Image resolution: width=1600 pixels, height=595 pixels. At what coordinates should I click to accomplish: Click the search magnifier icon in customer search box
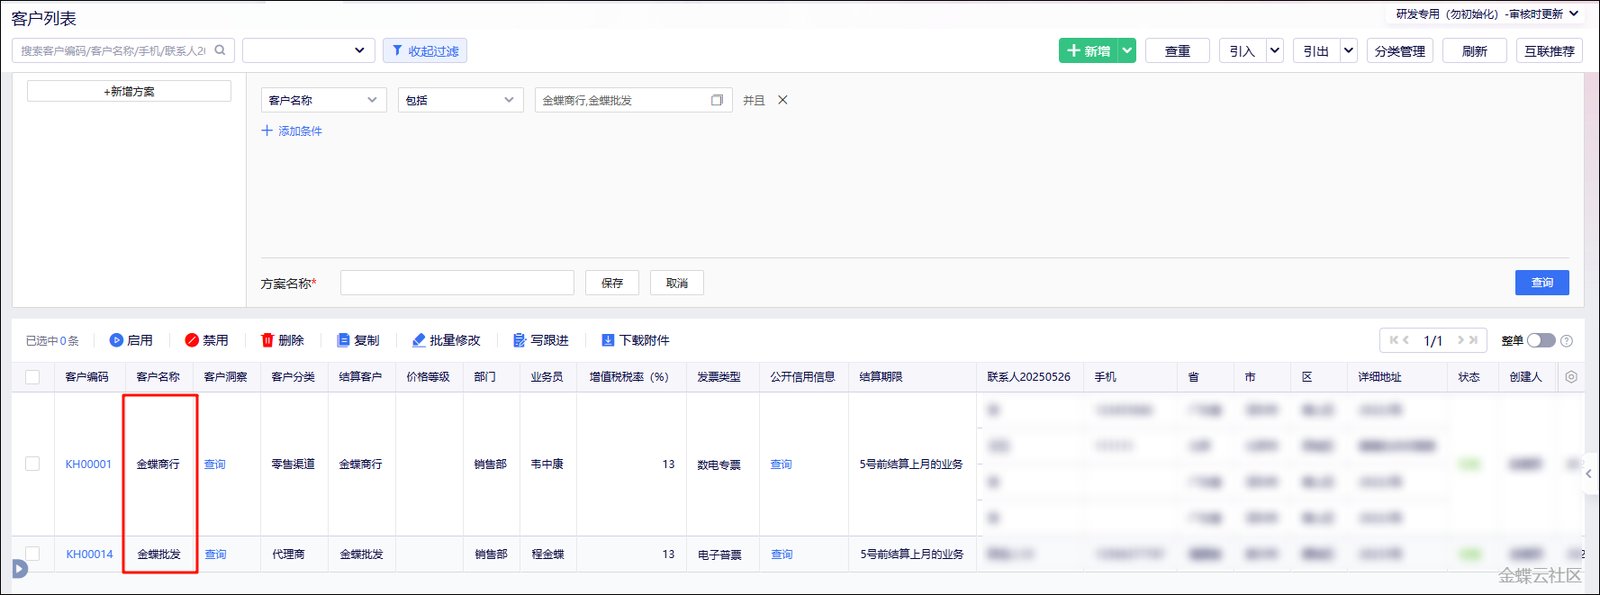coord(220,50)
